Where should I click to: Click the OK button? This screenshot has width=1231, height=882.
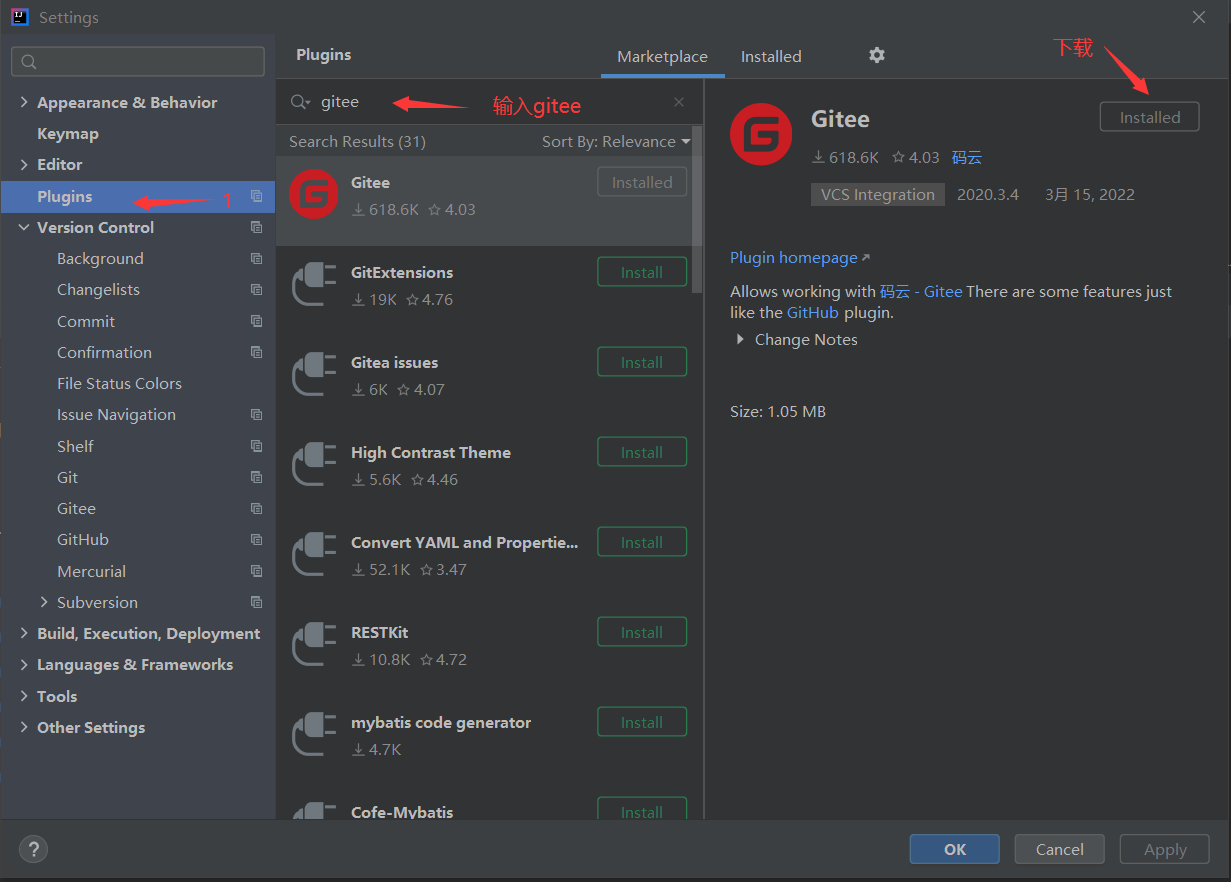pos(955,849)
